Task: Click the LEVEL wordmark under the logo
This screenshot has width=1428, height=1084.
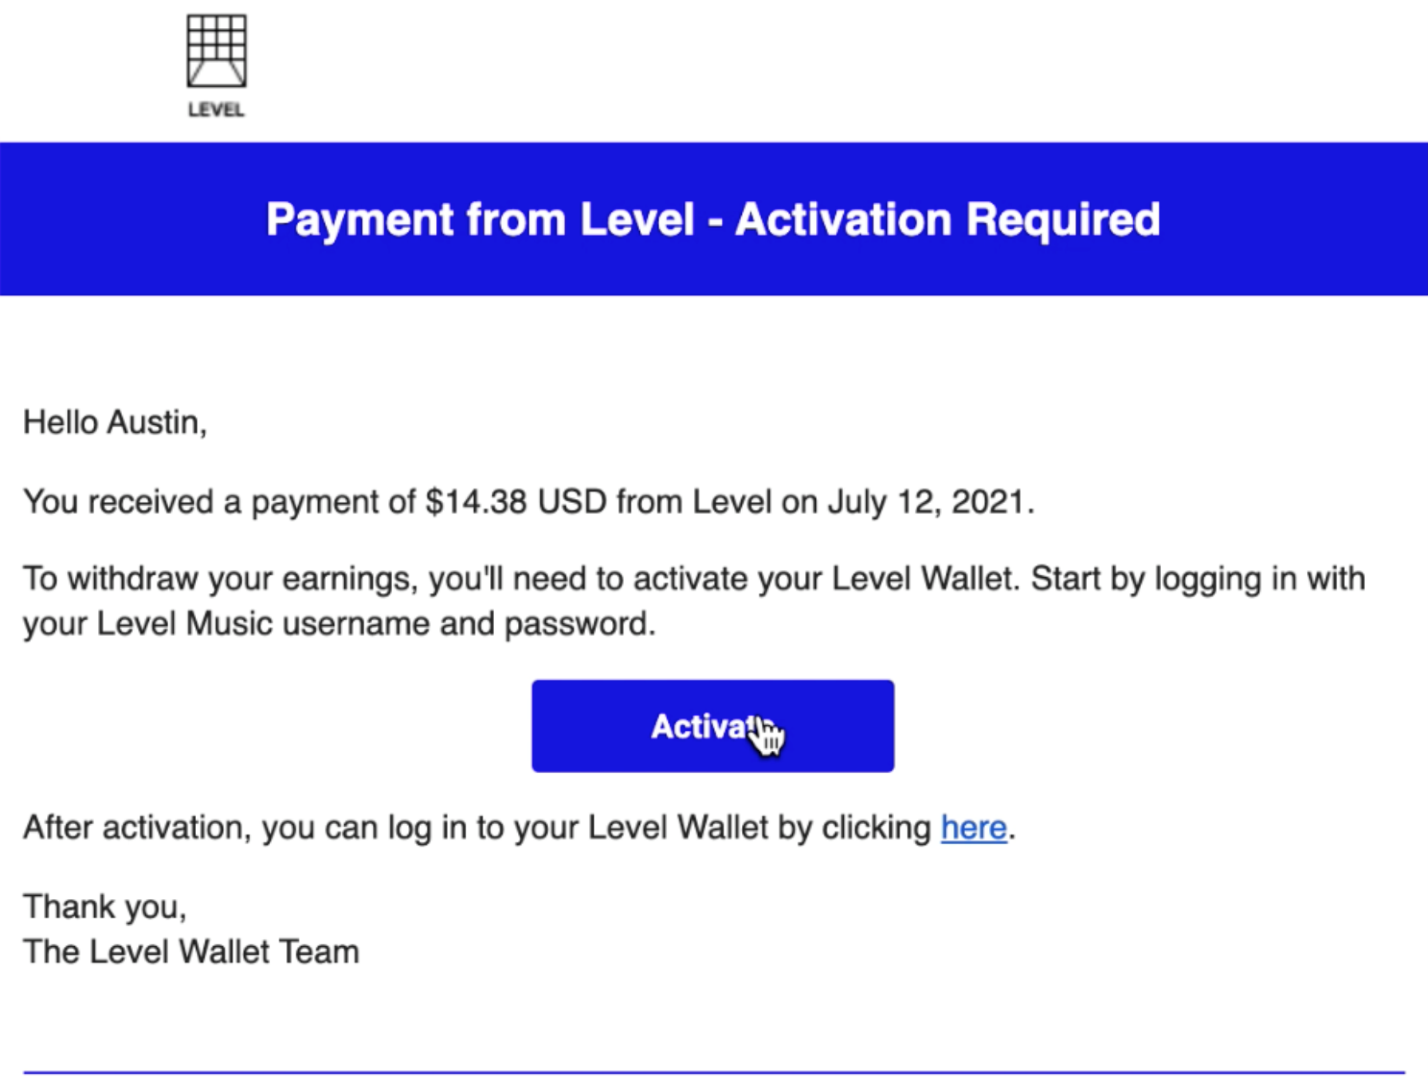Action: [216, 110]
